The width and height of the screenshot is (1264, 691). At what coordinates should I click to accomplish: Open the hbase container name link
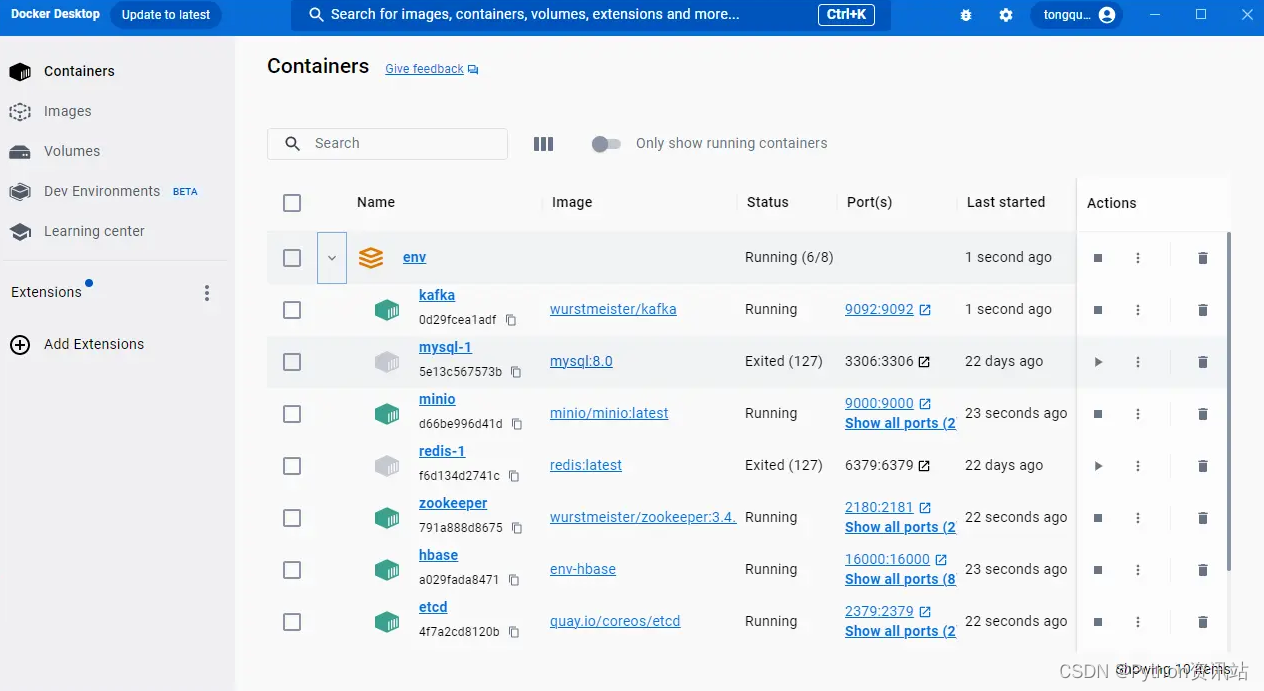click(x=438, y=555)
